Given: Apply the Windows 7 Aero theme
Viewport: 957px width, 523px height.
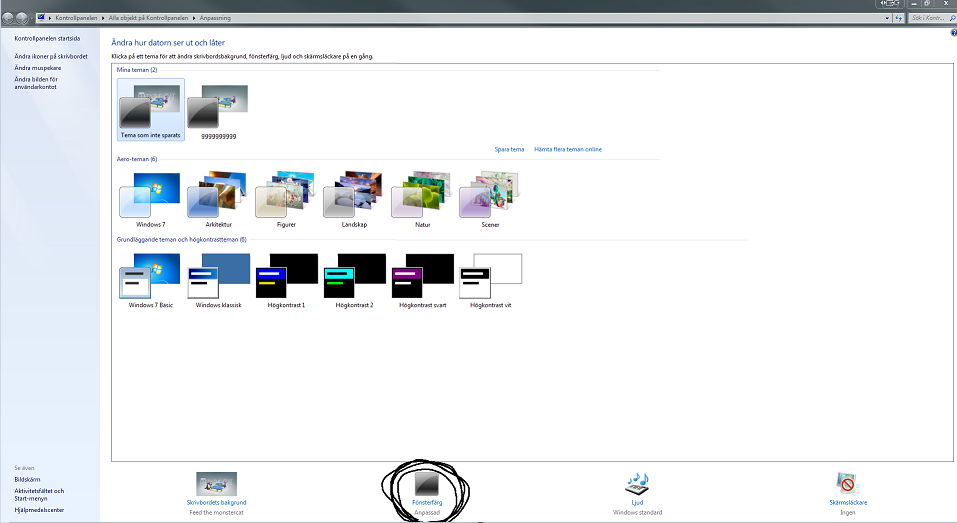Looking at the screenshot, I should (151, 200).
